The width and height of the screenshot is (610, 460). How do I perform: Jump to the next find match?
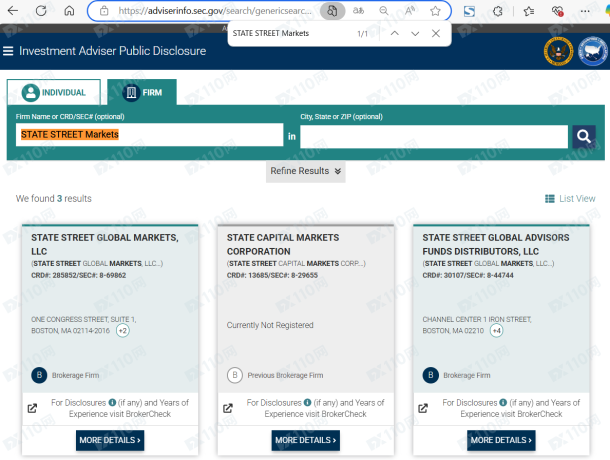coord(415,33)
